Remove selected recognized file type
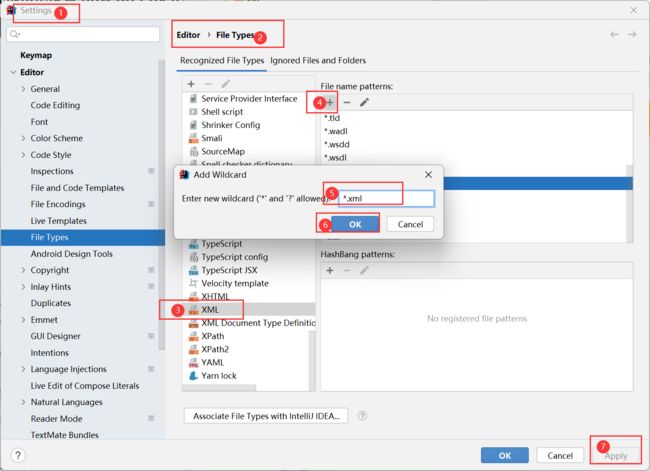Image resolution: width=650 pixels, height=471 pixels. (x=208, y=84)
